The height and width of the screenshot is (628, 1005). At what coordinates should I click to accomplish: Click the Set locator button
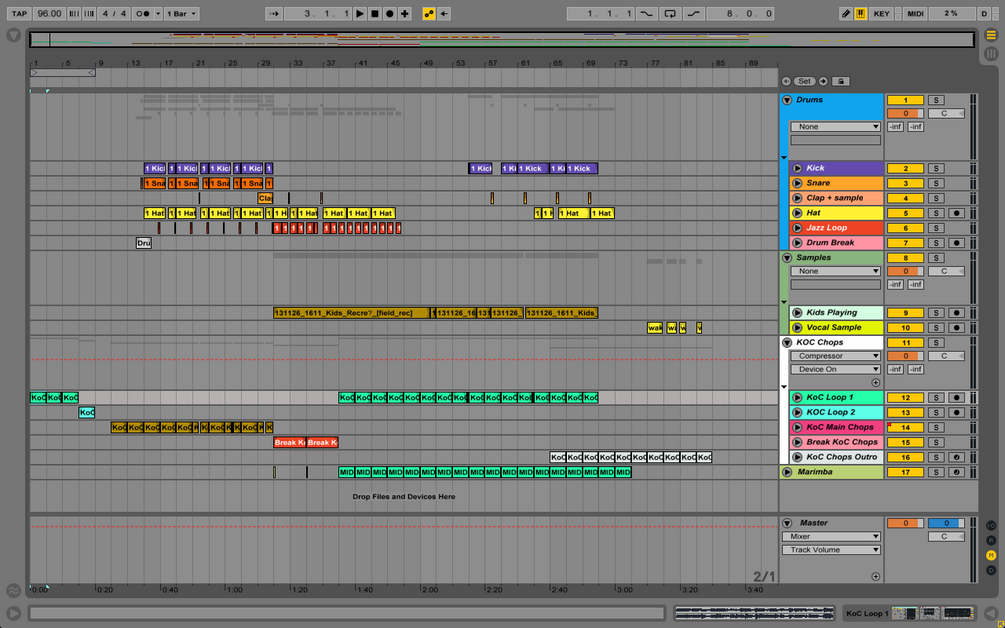pos(804,81)
